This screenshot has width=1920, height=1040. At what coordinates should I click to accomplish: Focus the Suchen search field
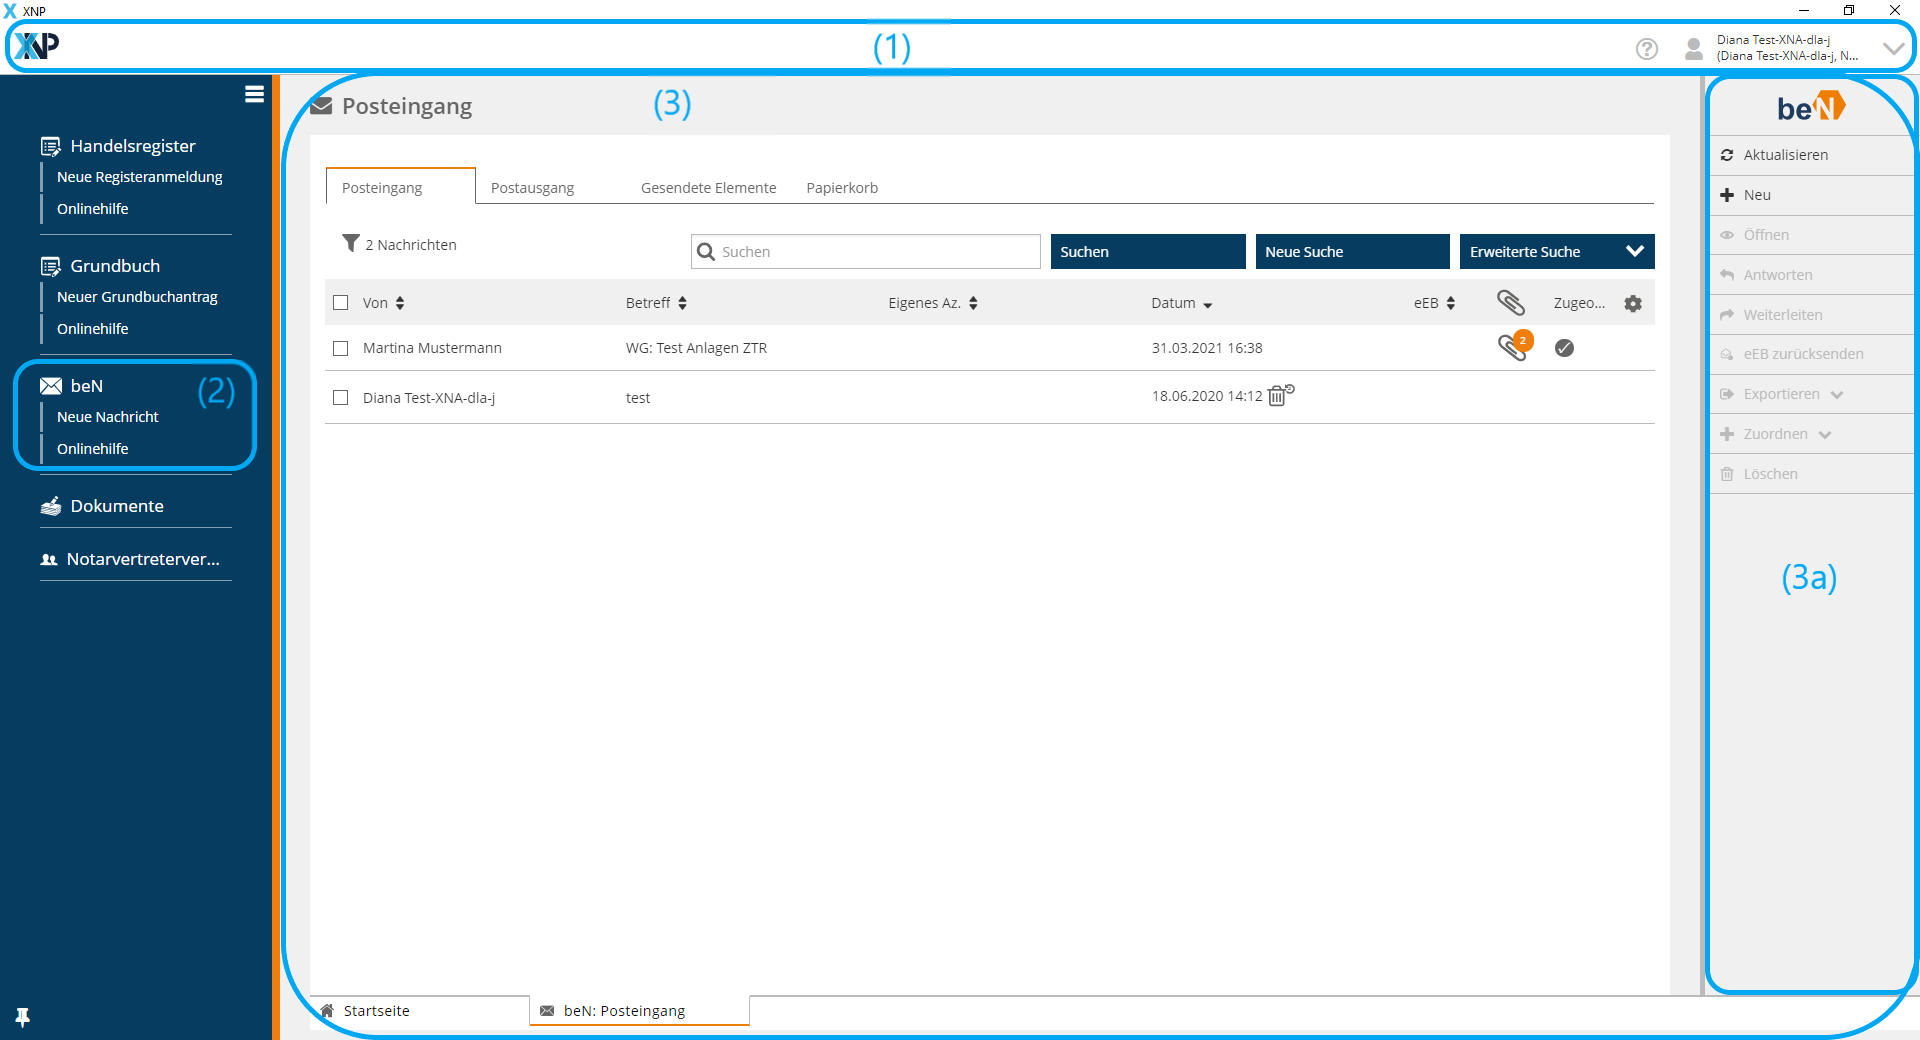pyautogui.click(x=866, y=252)
